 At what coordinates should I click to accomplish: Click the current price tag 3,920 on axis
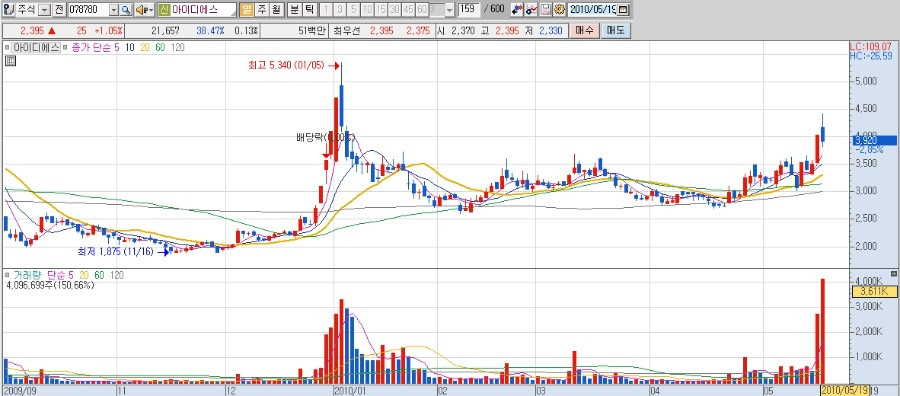(874, 140)
